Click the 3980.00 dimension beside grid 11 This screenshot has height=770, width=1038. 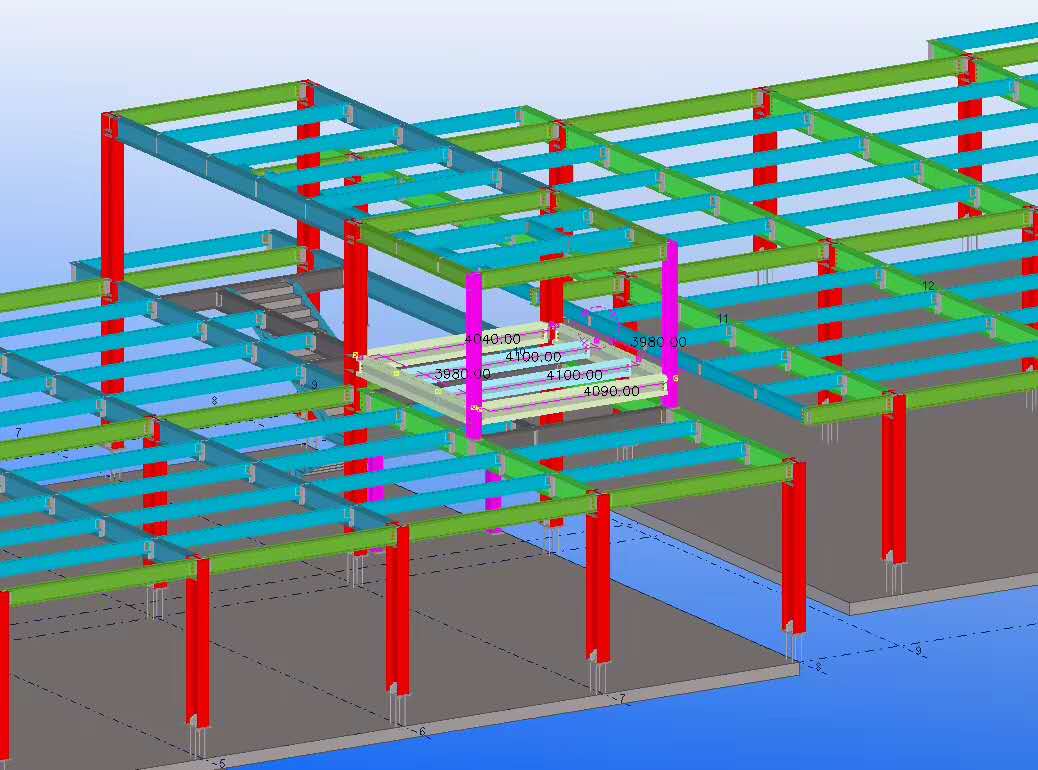coord(658,342)
